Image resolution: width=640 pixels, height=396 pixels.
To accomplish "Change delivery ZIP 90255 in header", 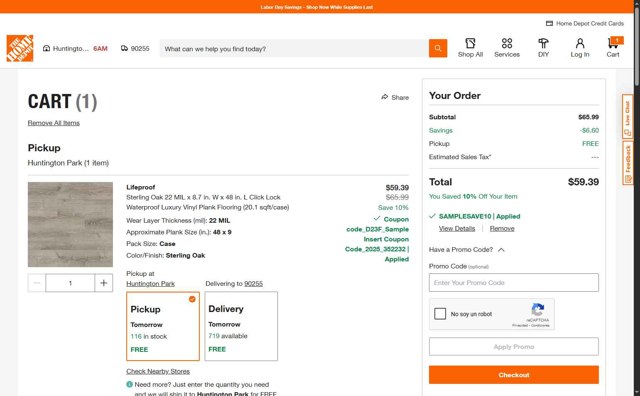I will (x=135, y=49).
